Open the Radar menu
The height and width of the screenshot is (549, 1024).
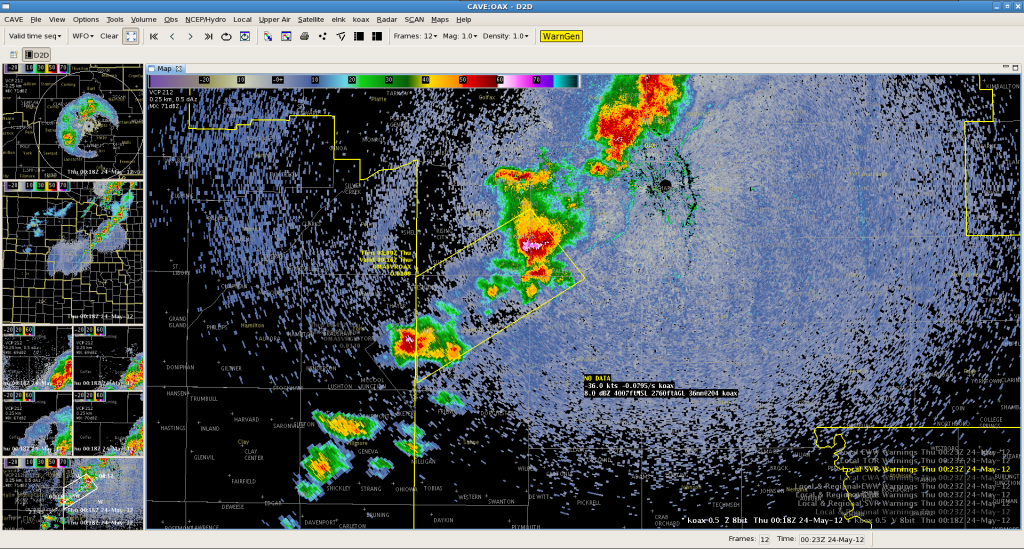tap(387, 19)
